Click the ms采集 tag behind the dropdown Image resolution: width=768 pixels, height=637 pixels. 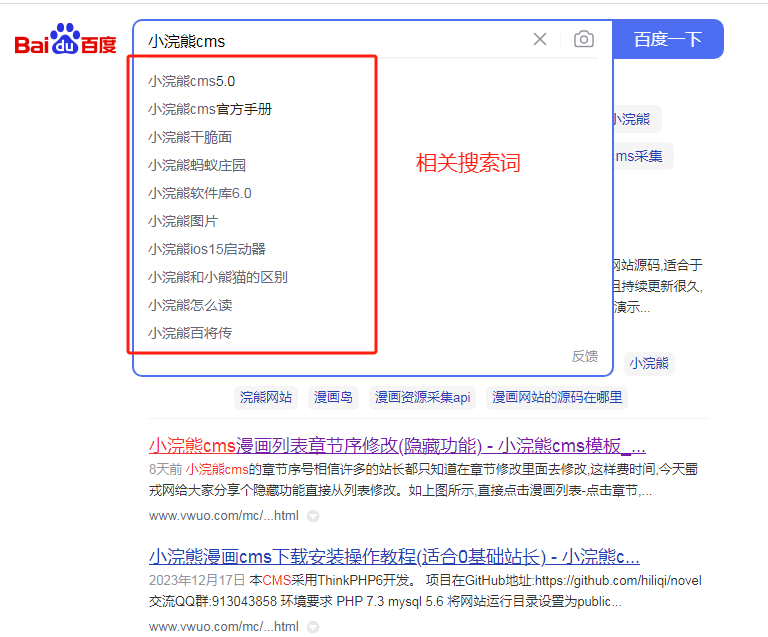(x=643, y=156)
